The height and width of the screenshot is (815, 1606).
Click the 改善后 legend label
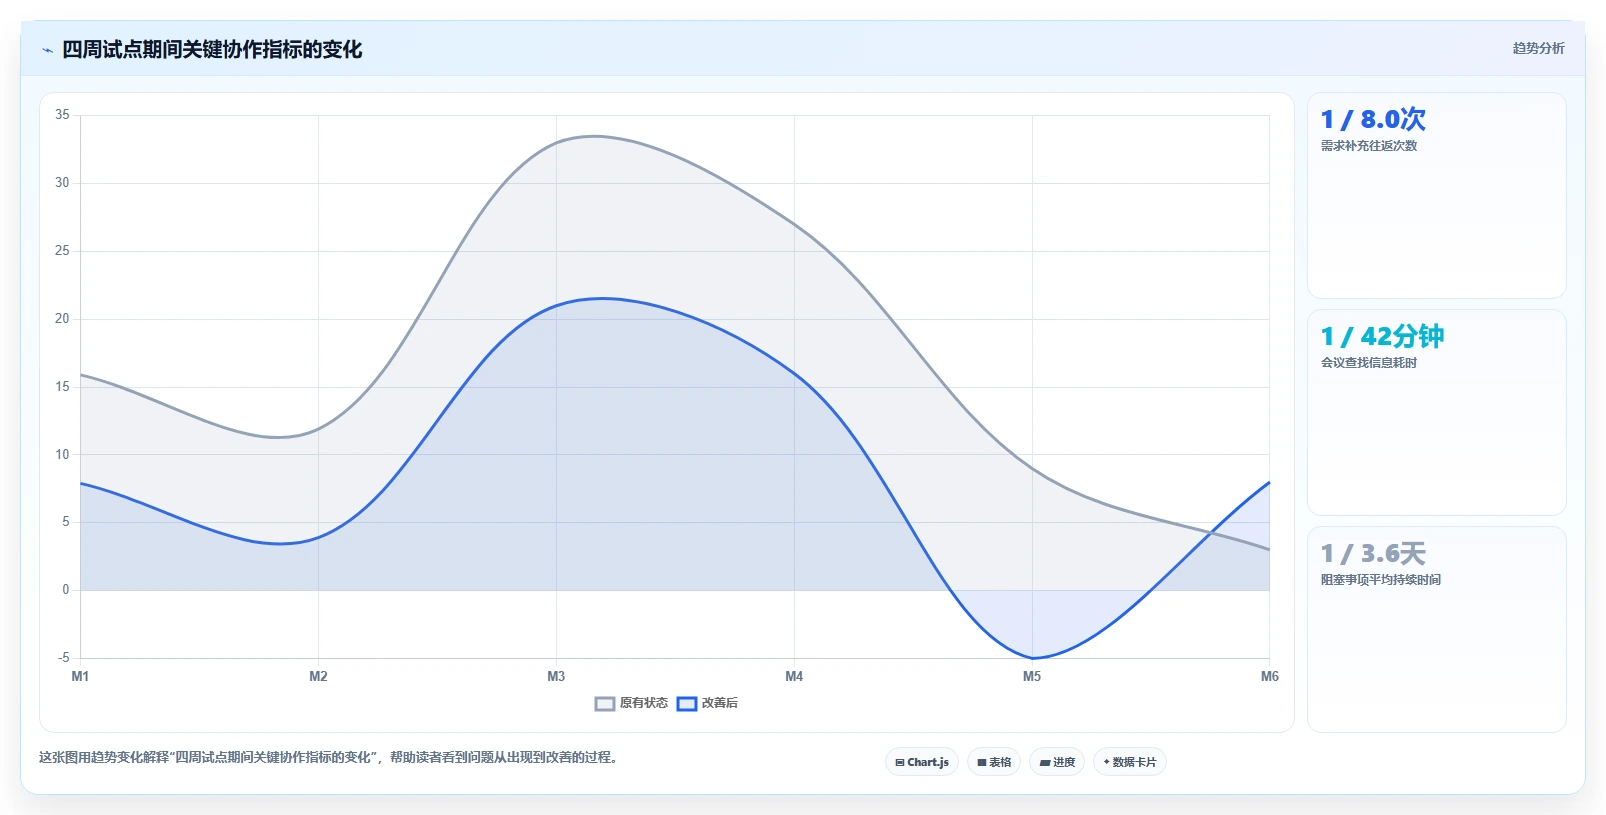719,703
